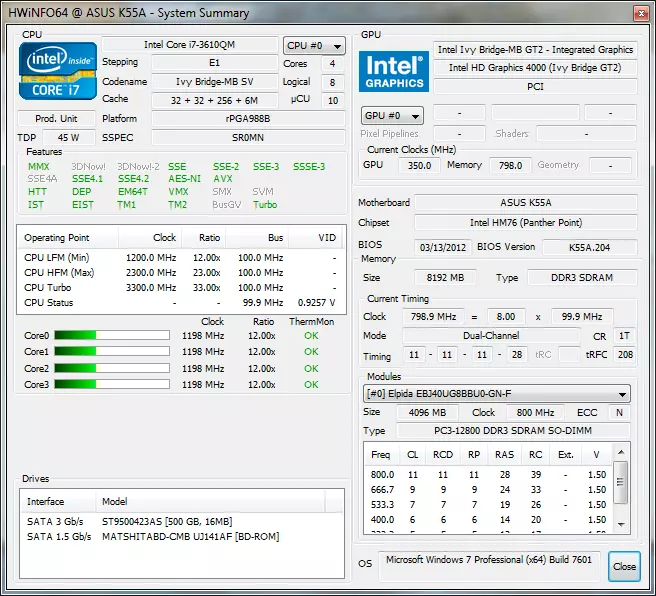Click the 8192 MB memory size field
Screen dimensions: 656x596
[x=445, y=278]
